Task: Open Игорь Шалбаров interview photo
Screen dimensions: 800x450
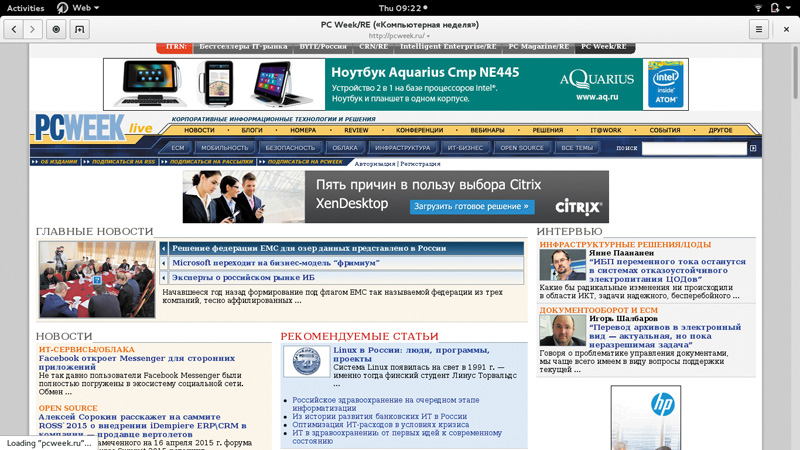Action: click(562, 331)
